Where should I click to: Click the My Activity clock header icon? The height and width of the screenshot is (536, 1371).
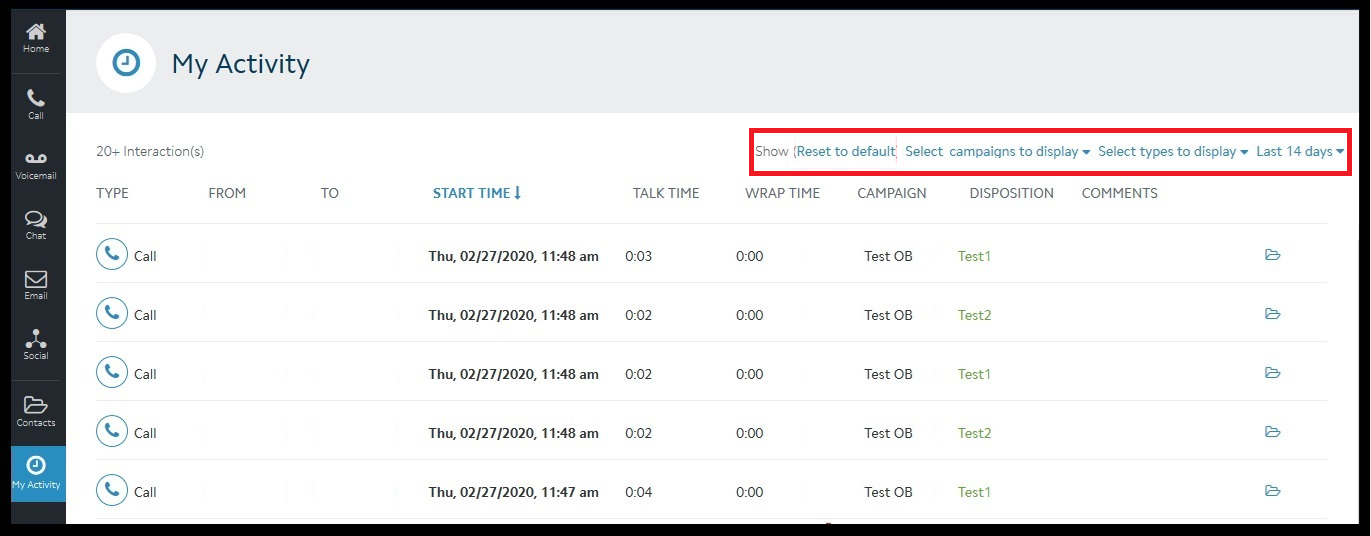[125, 63]
